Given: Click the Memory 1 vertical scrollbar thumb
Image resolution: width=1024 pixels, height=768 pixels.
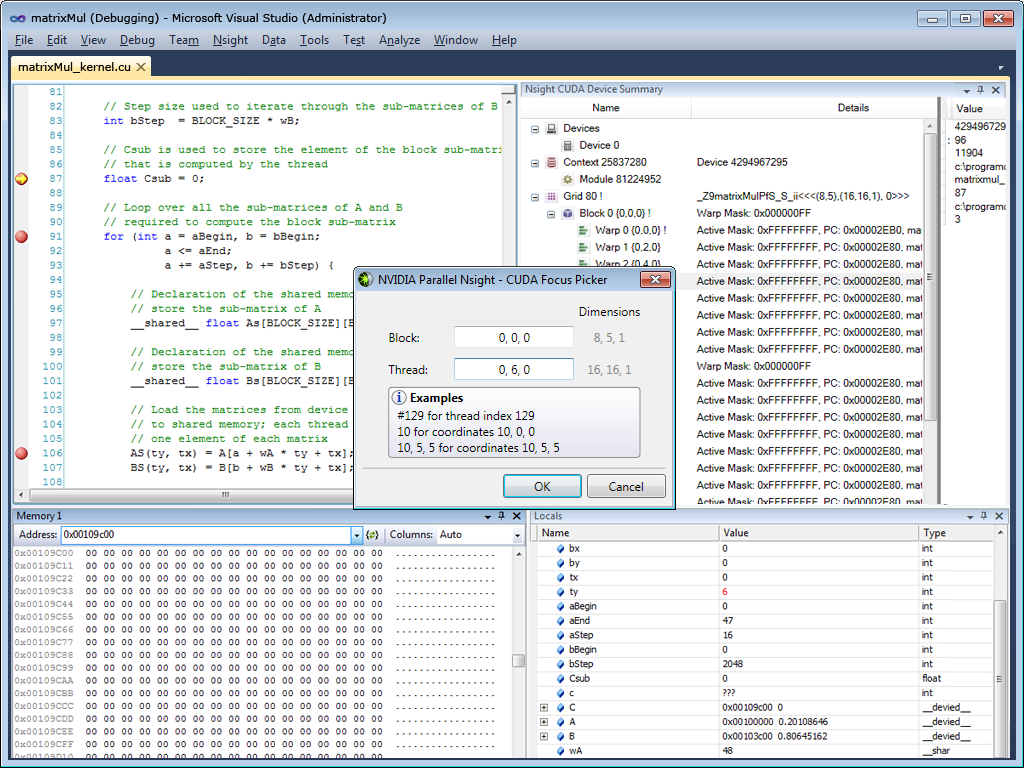Looking at the screenshot, I should (x=518, y=661).
